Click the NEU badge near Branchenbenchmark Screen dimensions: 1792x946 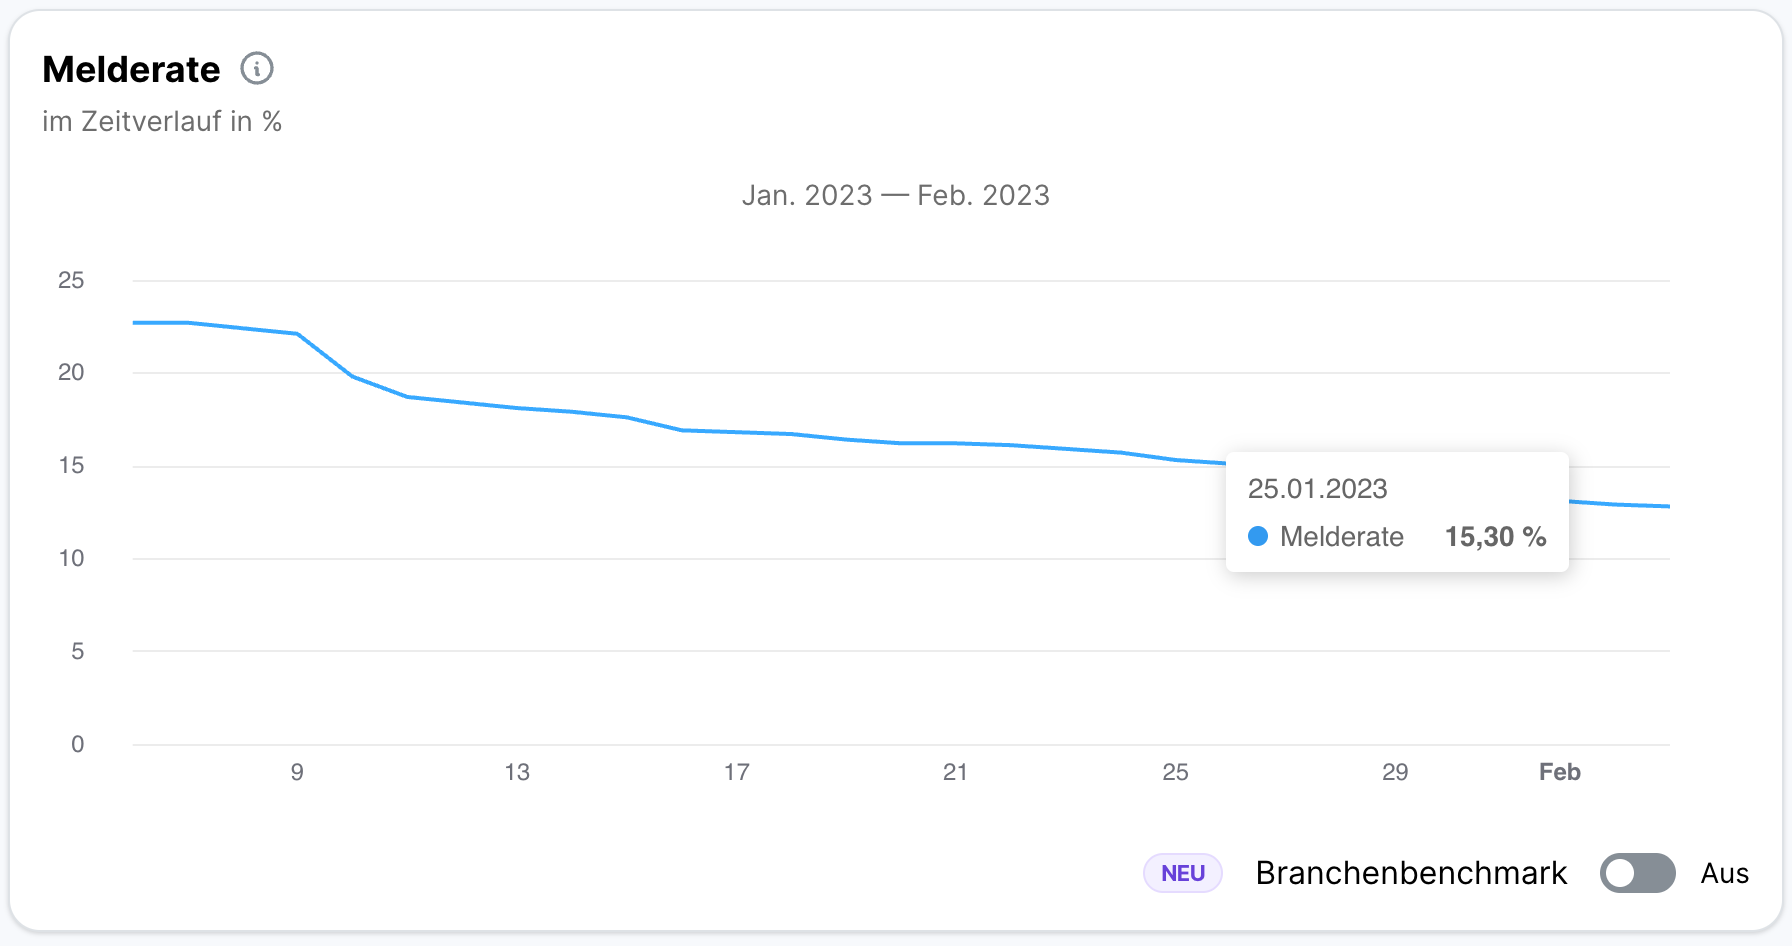coord(1182,873)
